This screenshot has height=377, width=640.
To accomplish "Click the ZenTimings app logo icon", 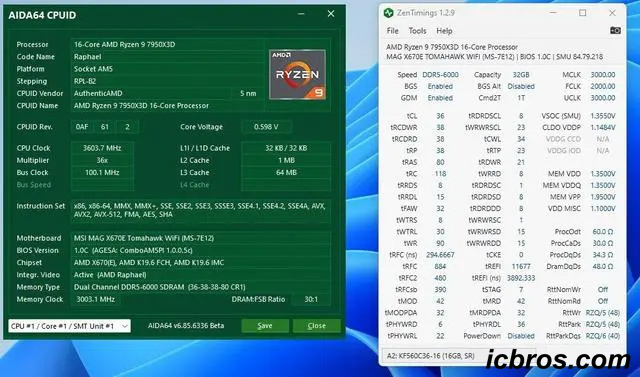I will pos(389,13).
